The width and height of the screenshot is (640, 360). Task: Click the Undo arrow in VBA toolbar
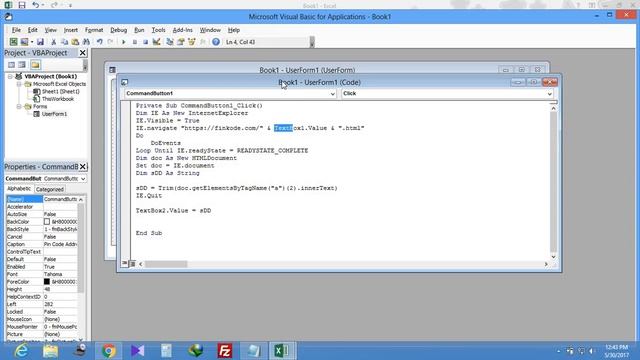point(99,42)
